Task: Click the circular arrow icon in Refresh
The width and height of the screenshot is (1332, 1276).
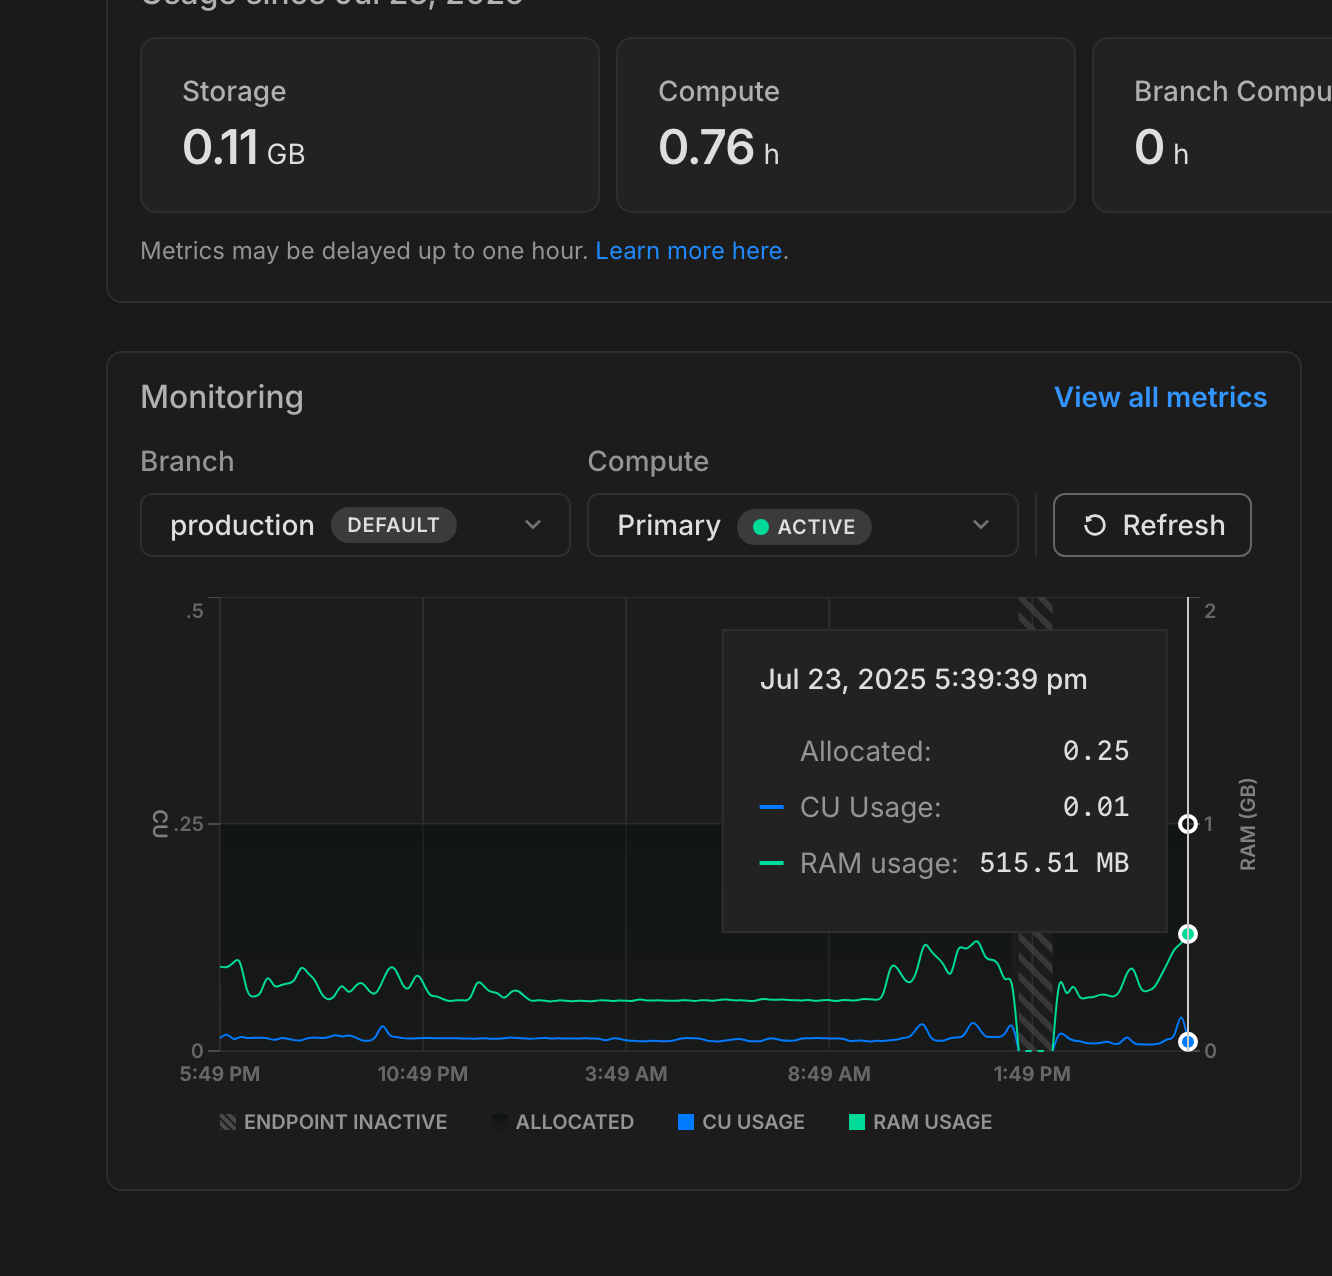Action: 1095,525
